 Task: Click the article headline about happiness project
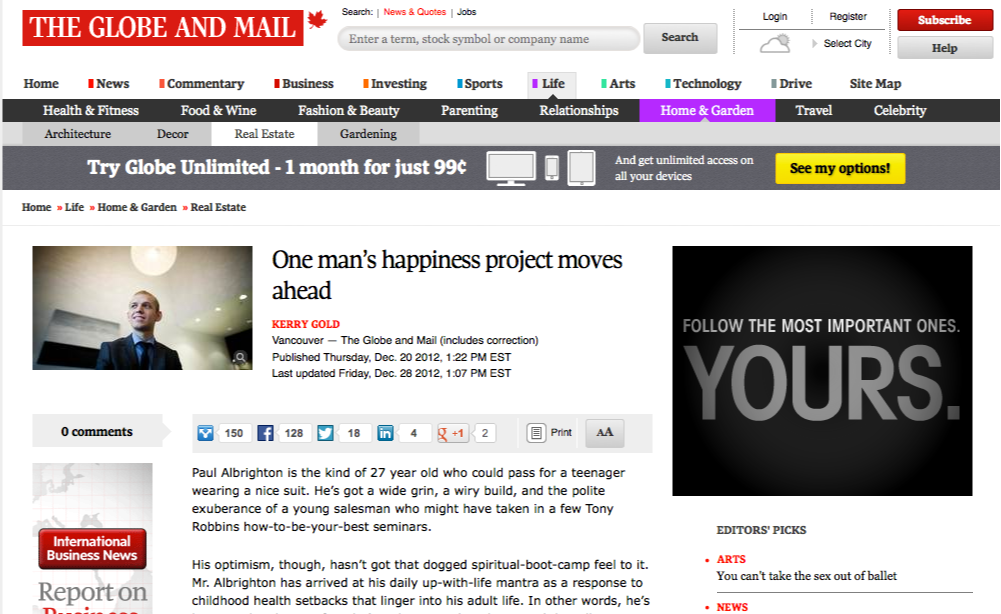pos(447,275)
